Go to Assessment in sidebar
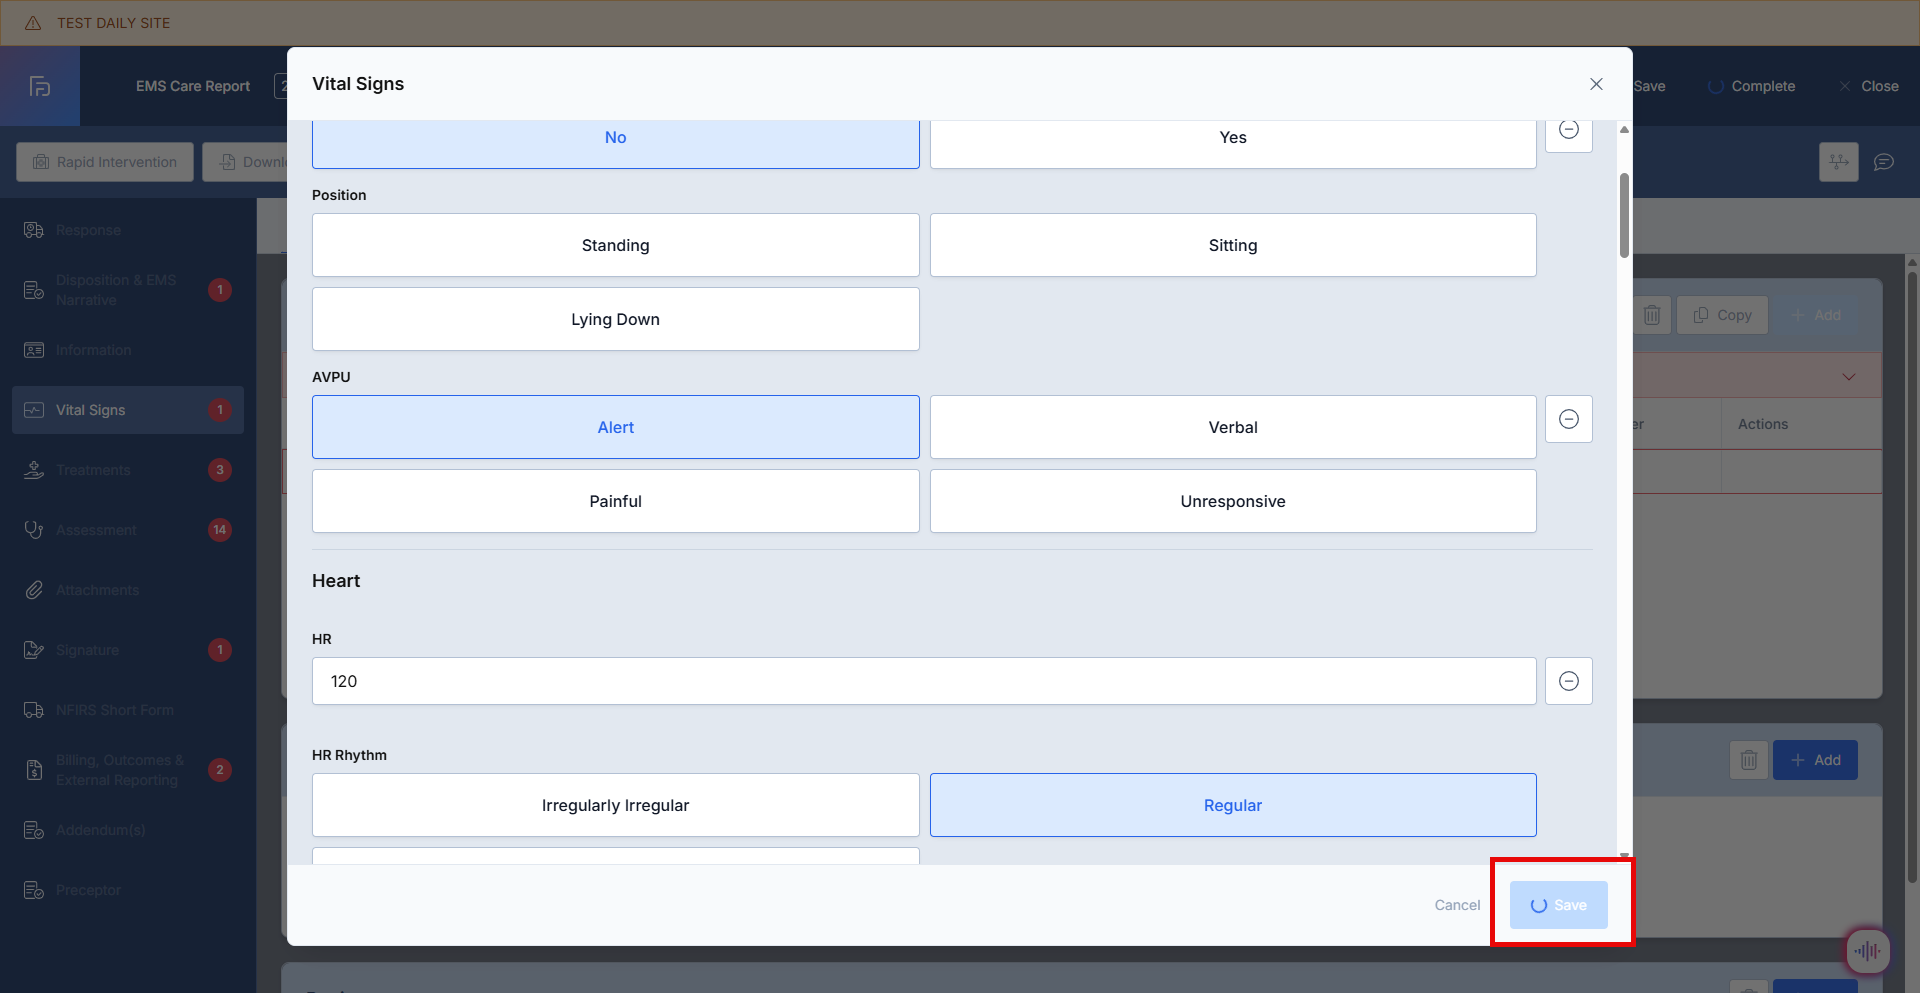This screenshot has height=993, width=1920. [x=96, y=530]
